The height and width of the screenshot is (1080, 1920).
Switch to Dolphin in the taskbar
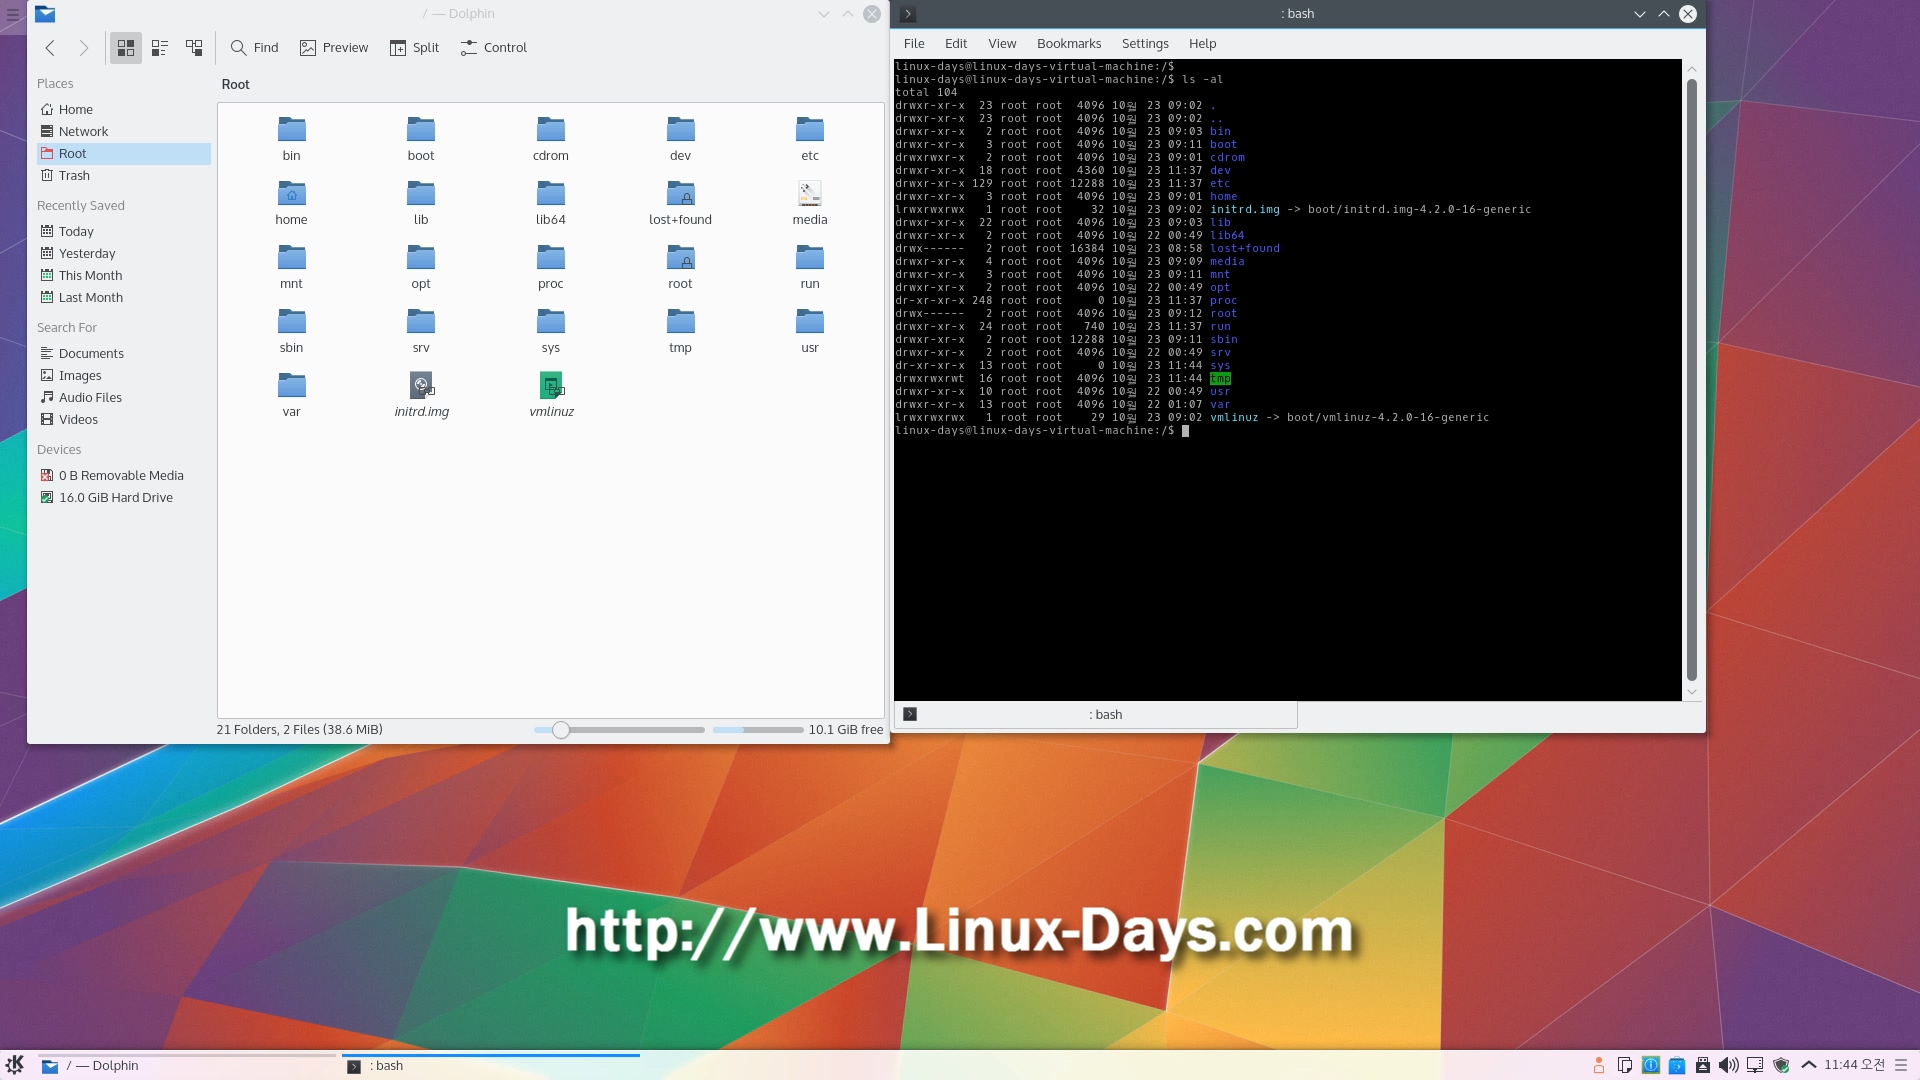(188, 1066)
